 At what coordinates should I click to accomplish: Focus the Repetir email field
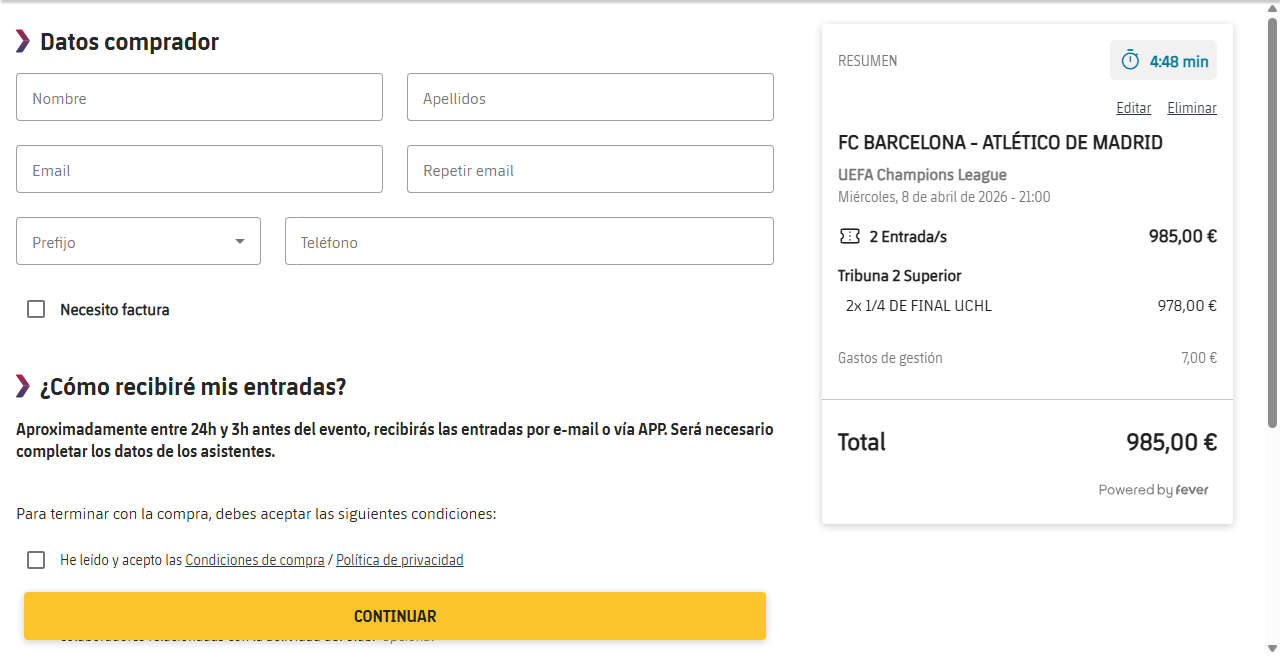pyautogui.click(x=590, y=169)
